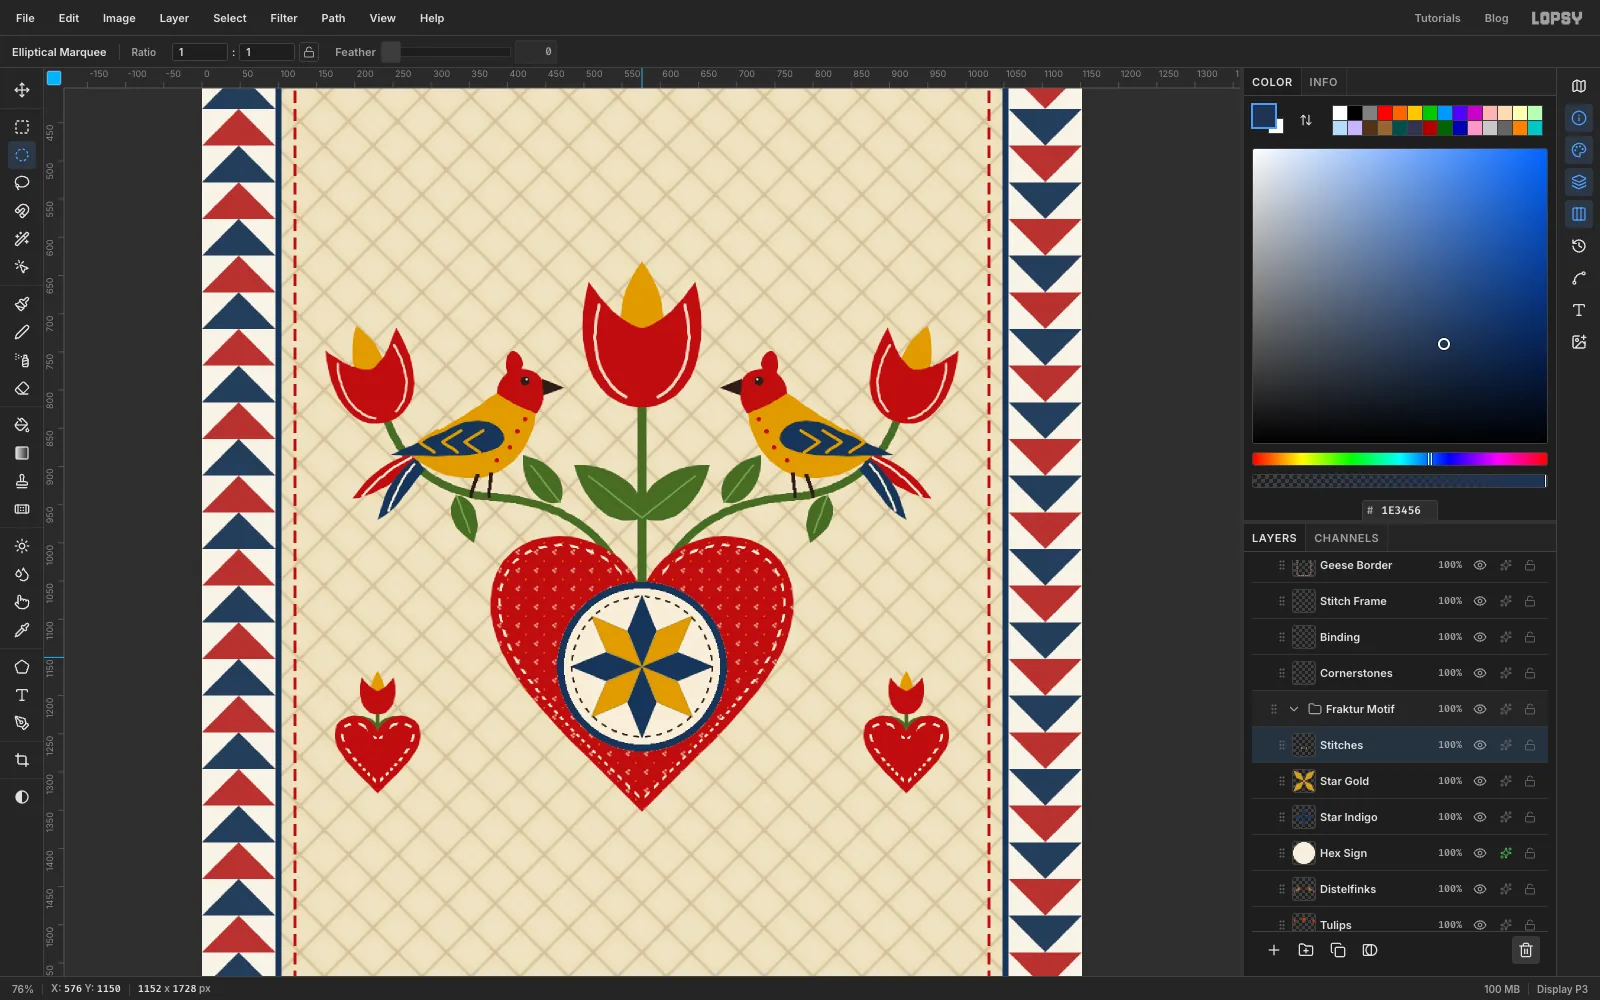Select the Rectangular Marquee tool
This screenshot has height=1000, width=1600.
point(22,127)
